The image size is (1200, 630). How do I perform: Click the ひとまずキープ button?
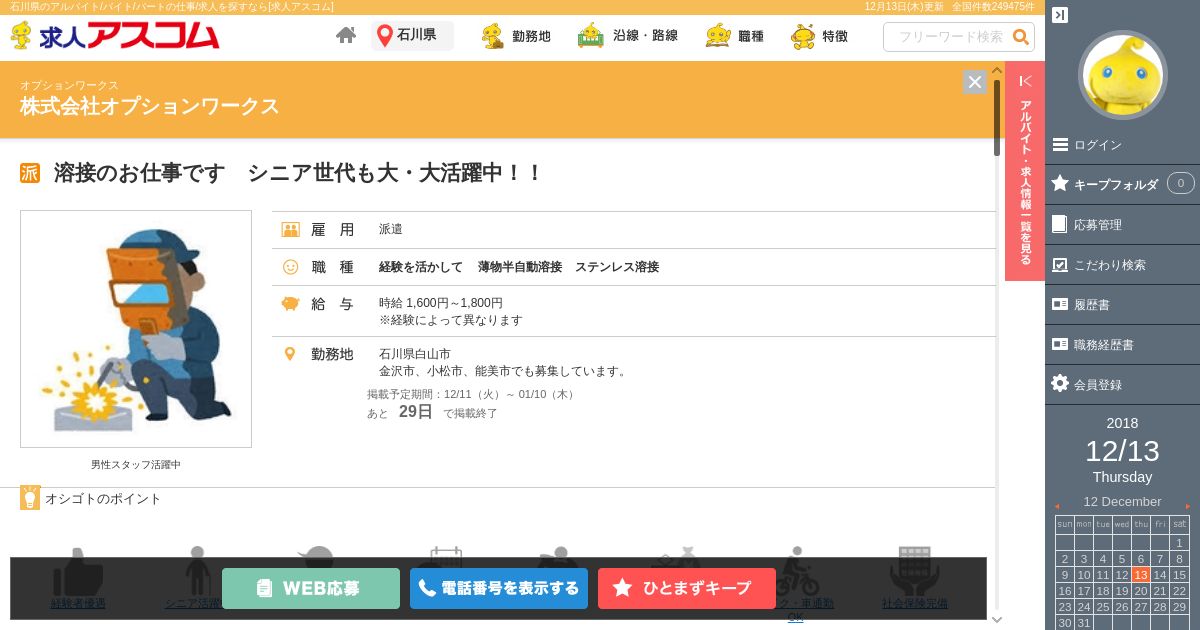click(687, 588)
